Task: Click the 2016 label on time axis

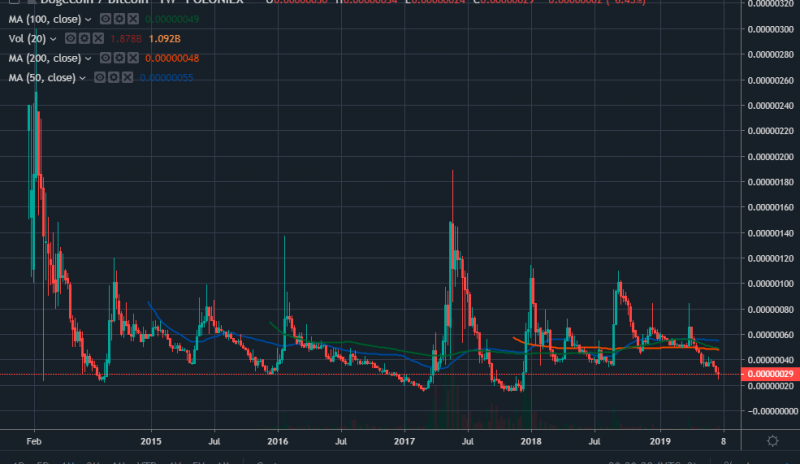Action: pos(278,441)
